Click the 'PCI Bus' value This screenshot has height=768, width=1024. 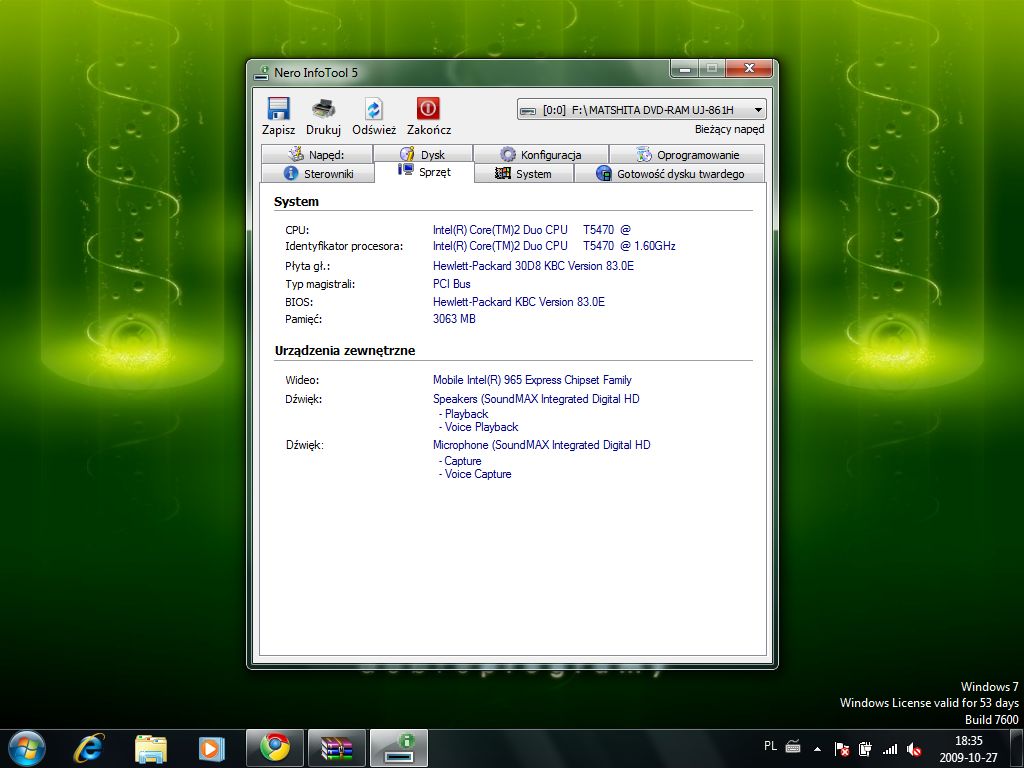point(451,284)
